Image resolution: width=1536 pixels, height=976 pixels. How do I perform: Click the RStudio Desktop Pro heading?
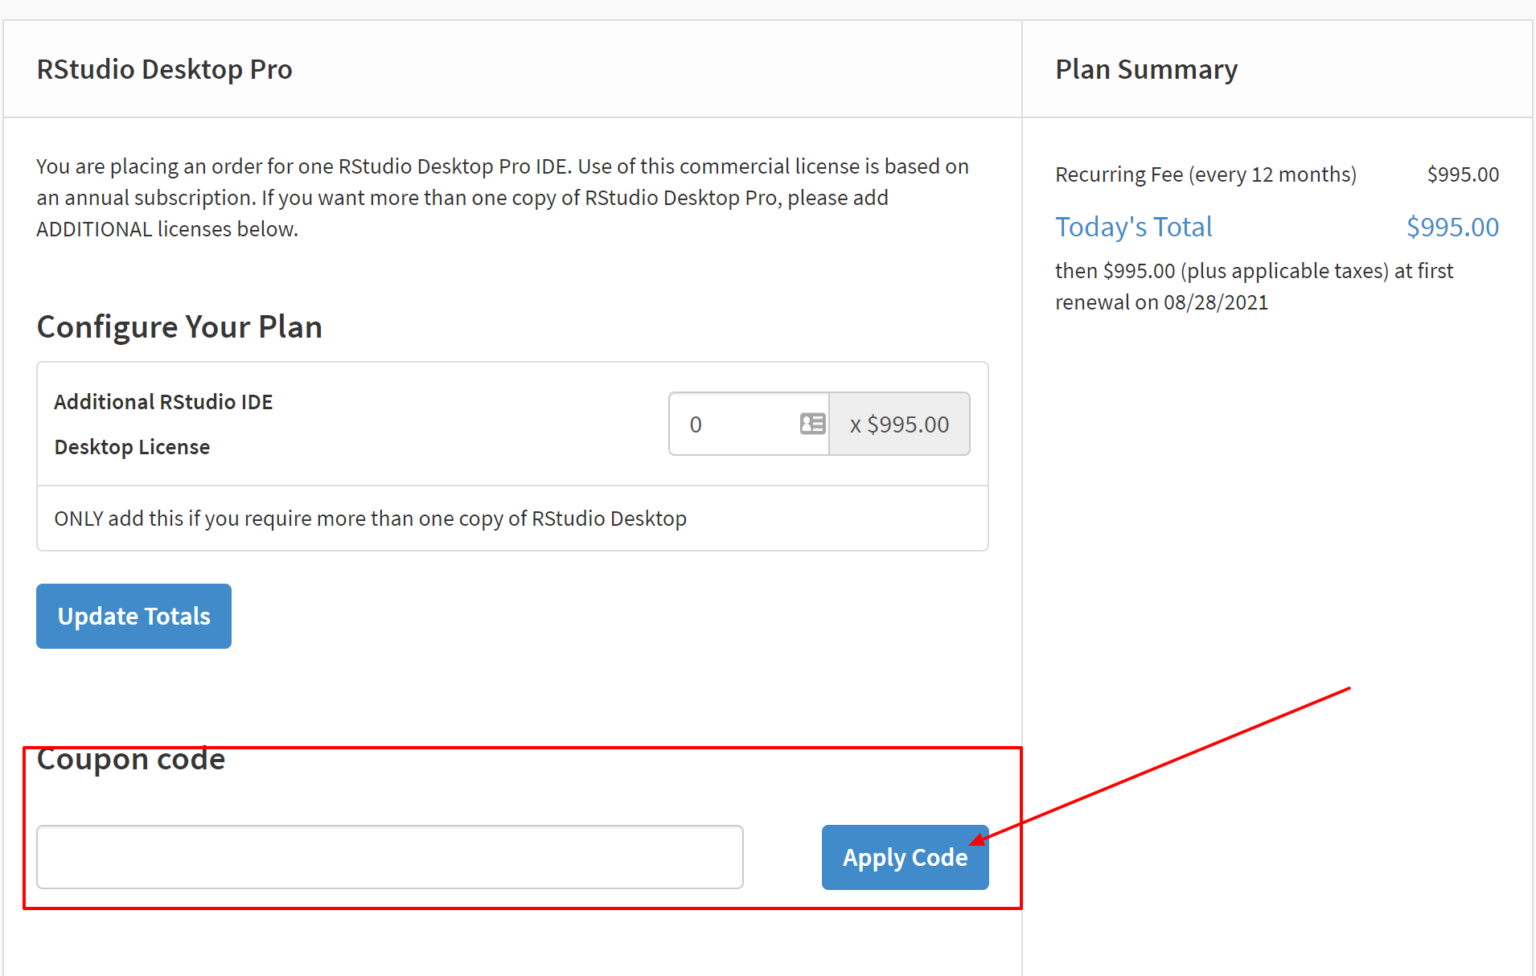(x=164, y=69)
